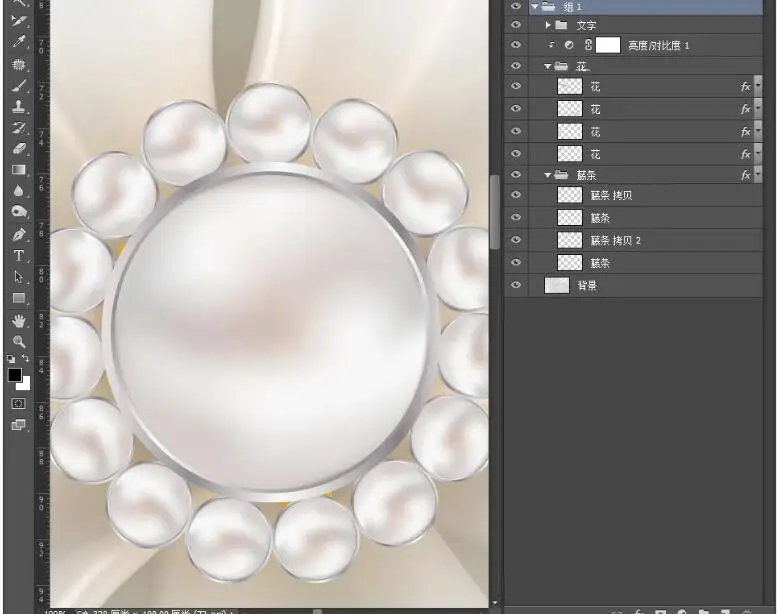
Task: Select the History Brush tool
Action: tap(19, 127)
